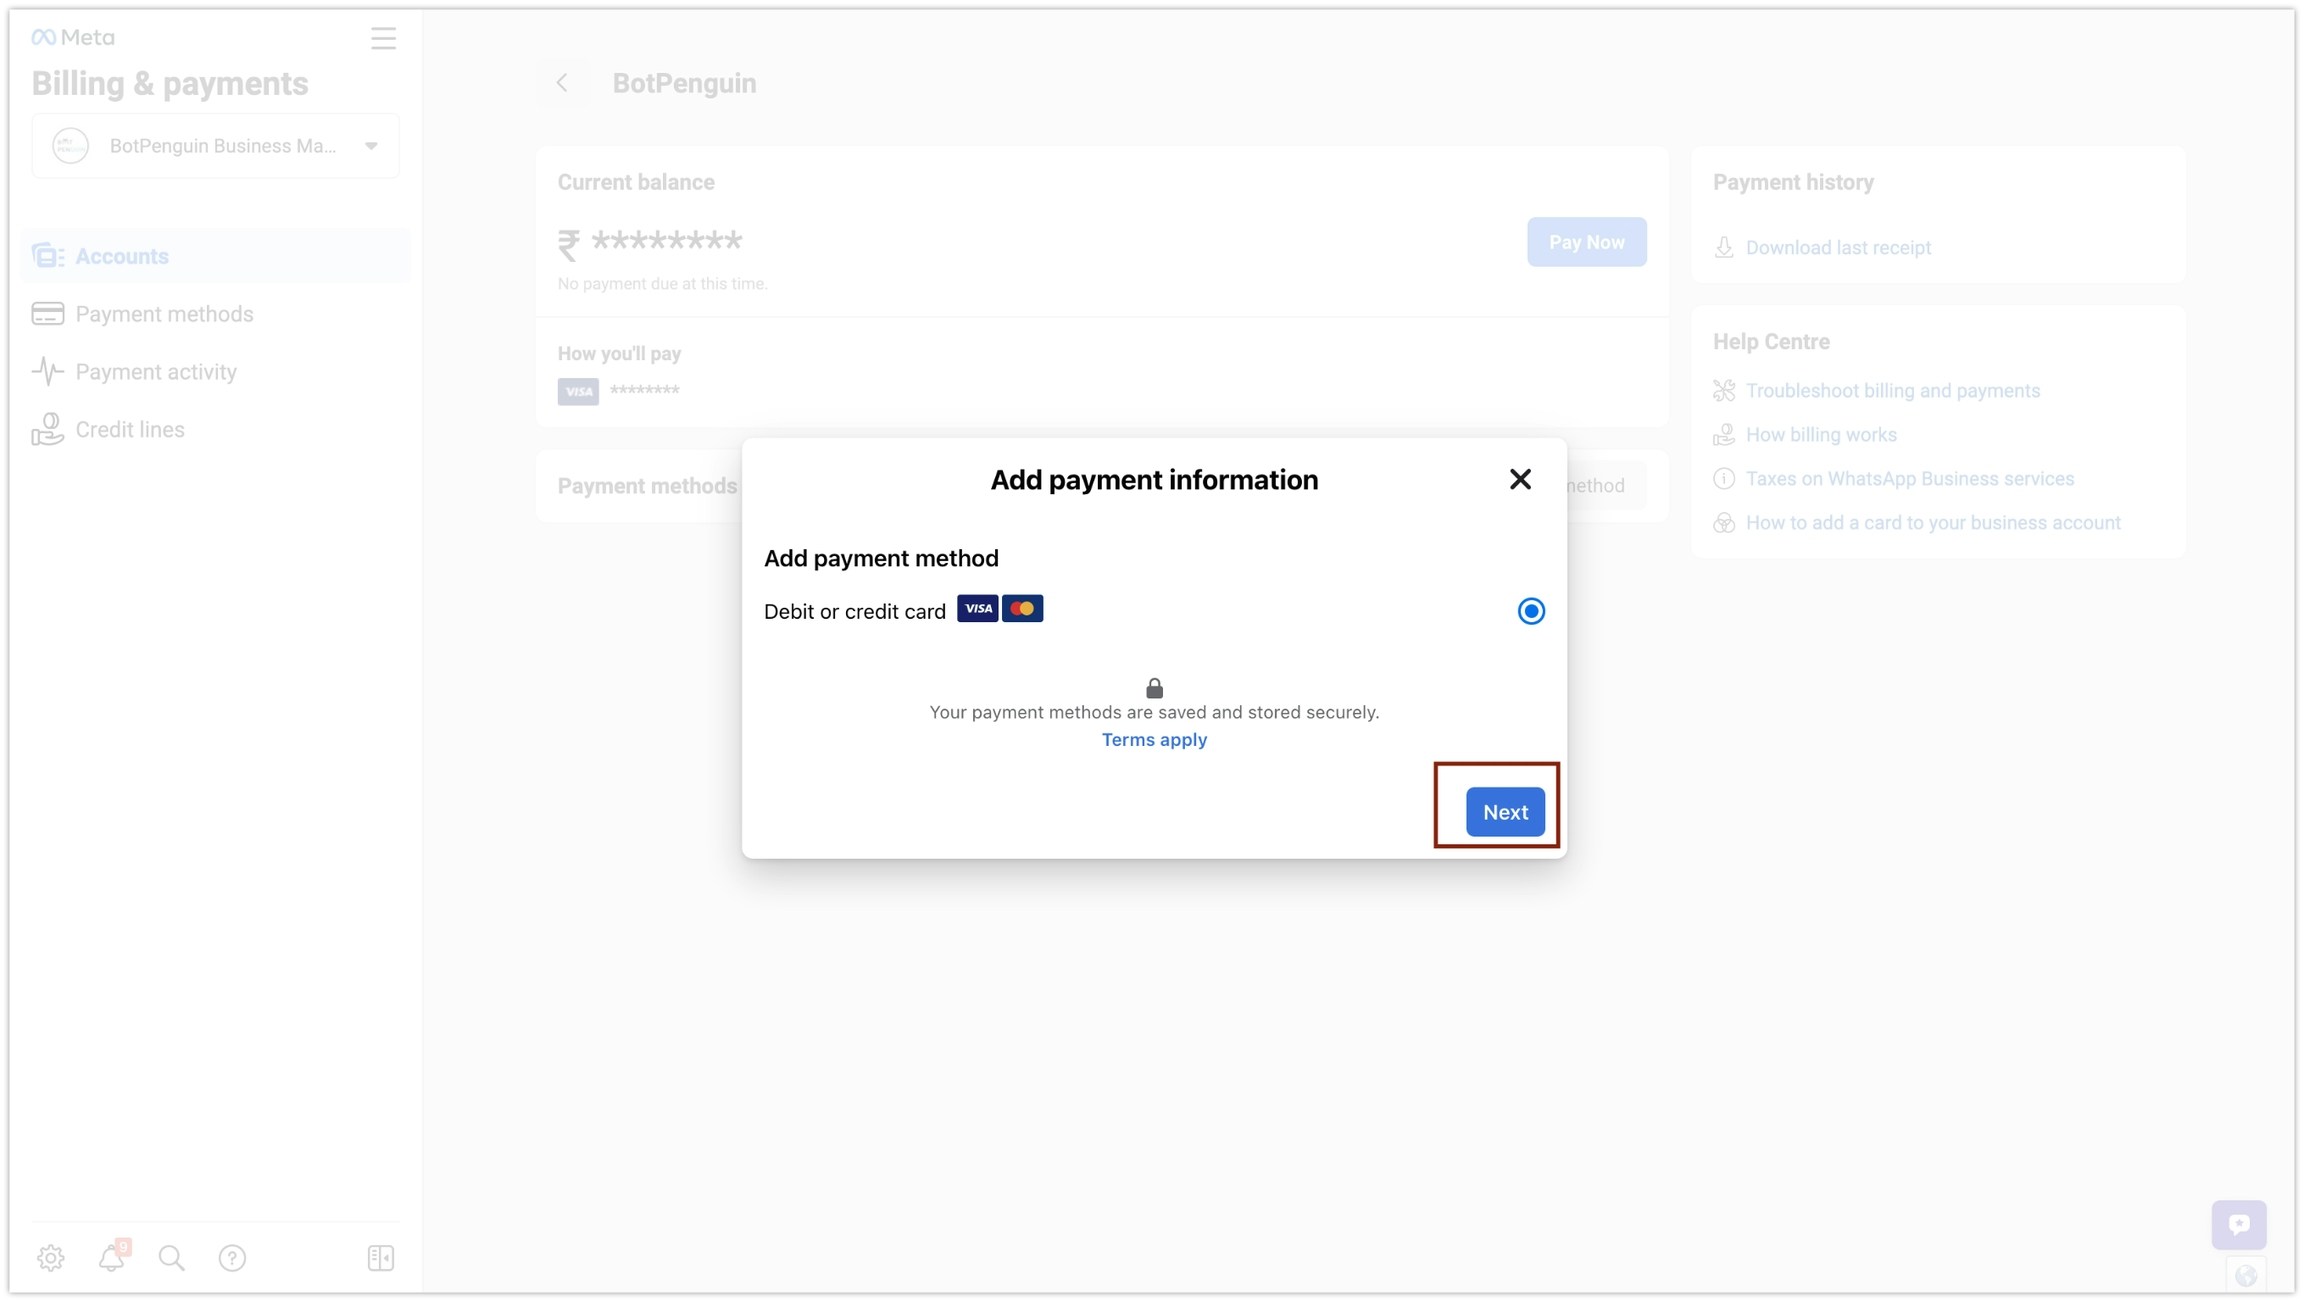Click the back arrow beside BotPenguin
Image resolution: width=2304 pixels, height=1302 pixels.
[x=562, y=83]
